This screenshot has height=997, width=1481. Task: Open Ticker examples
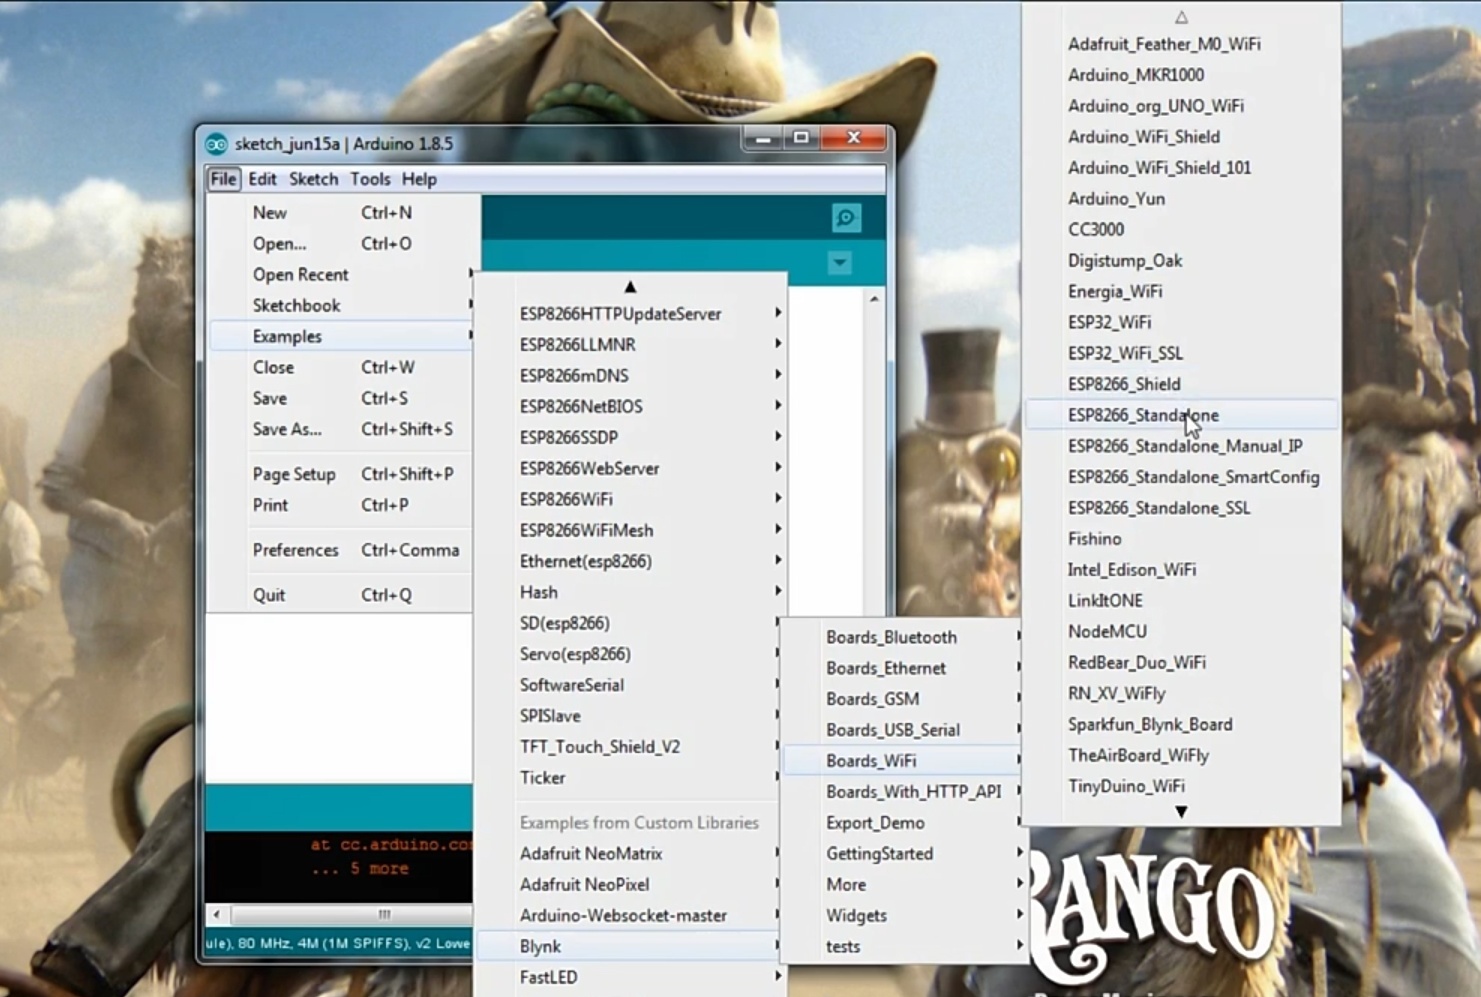628,778
